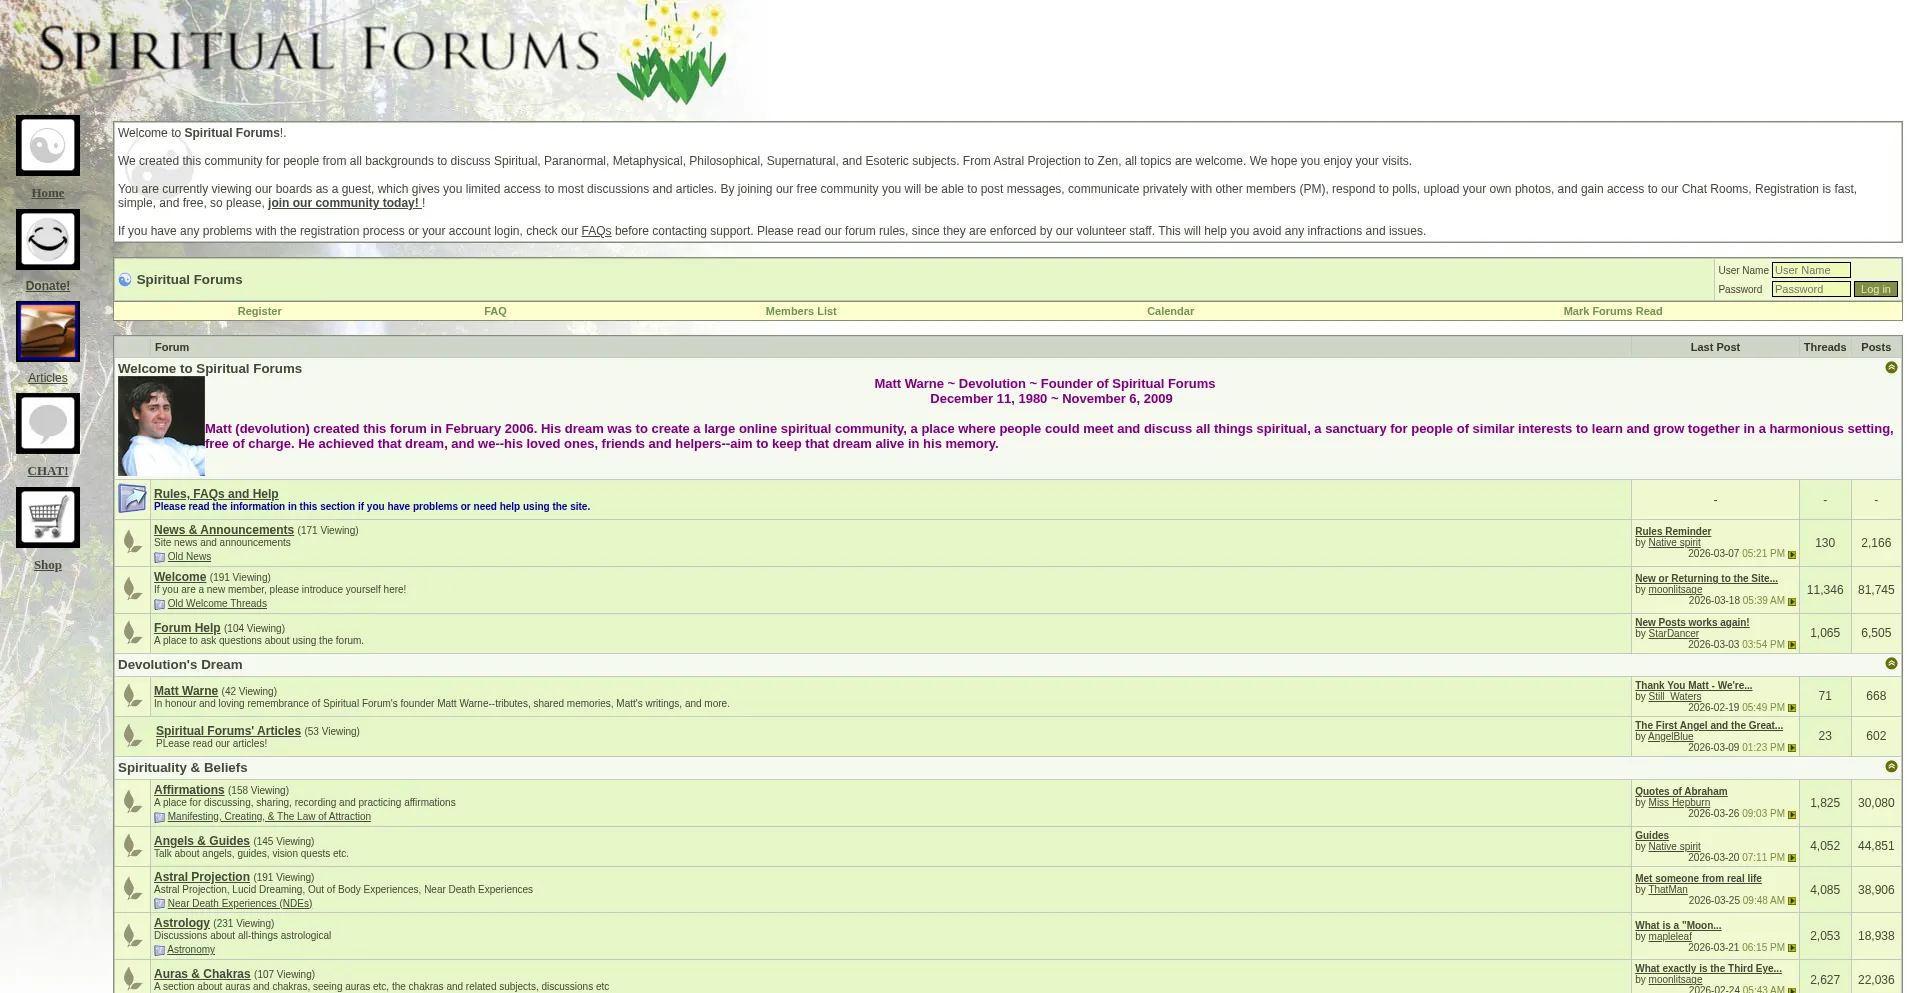1920x993 pixels.
Task: Open the Auras & Chakras forum
Action: (x=202, y=974)
